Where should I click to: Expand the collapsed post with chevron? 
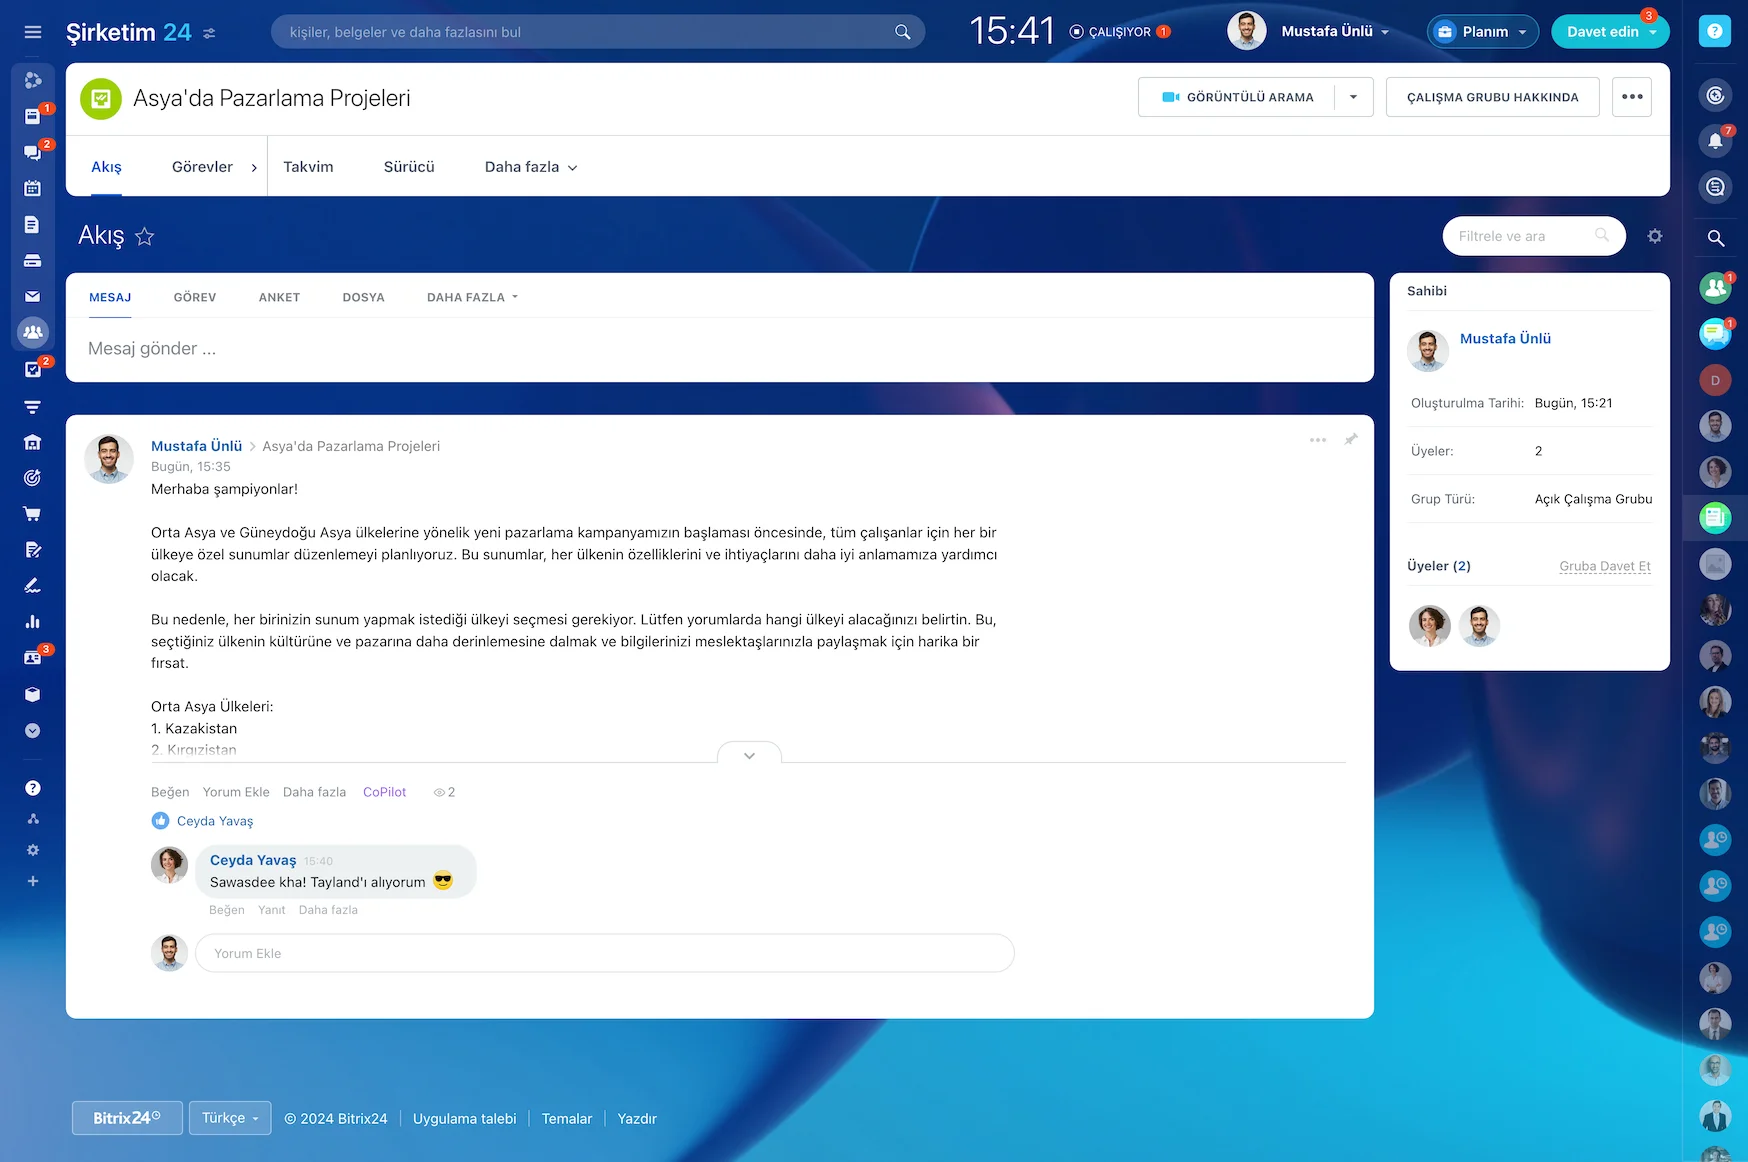tap(749, 755)
